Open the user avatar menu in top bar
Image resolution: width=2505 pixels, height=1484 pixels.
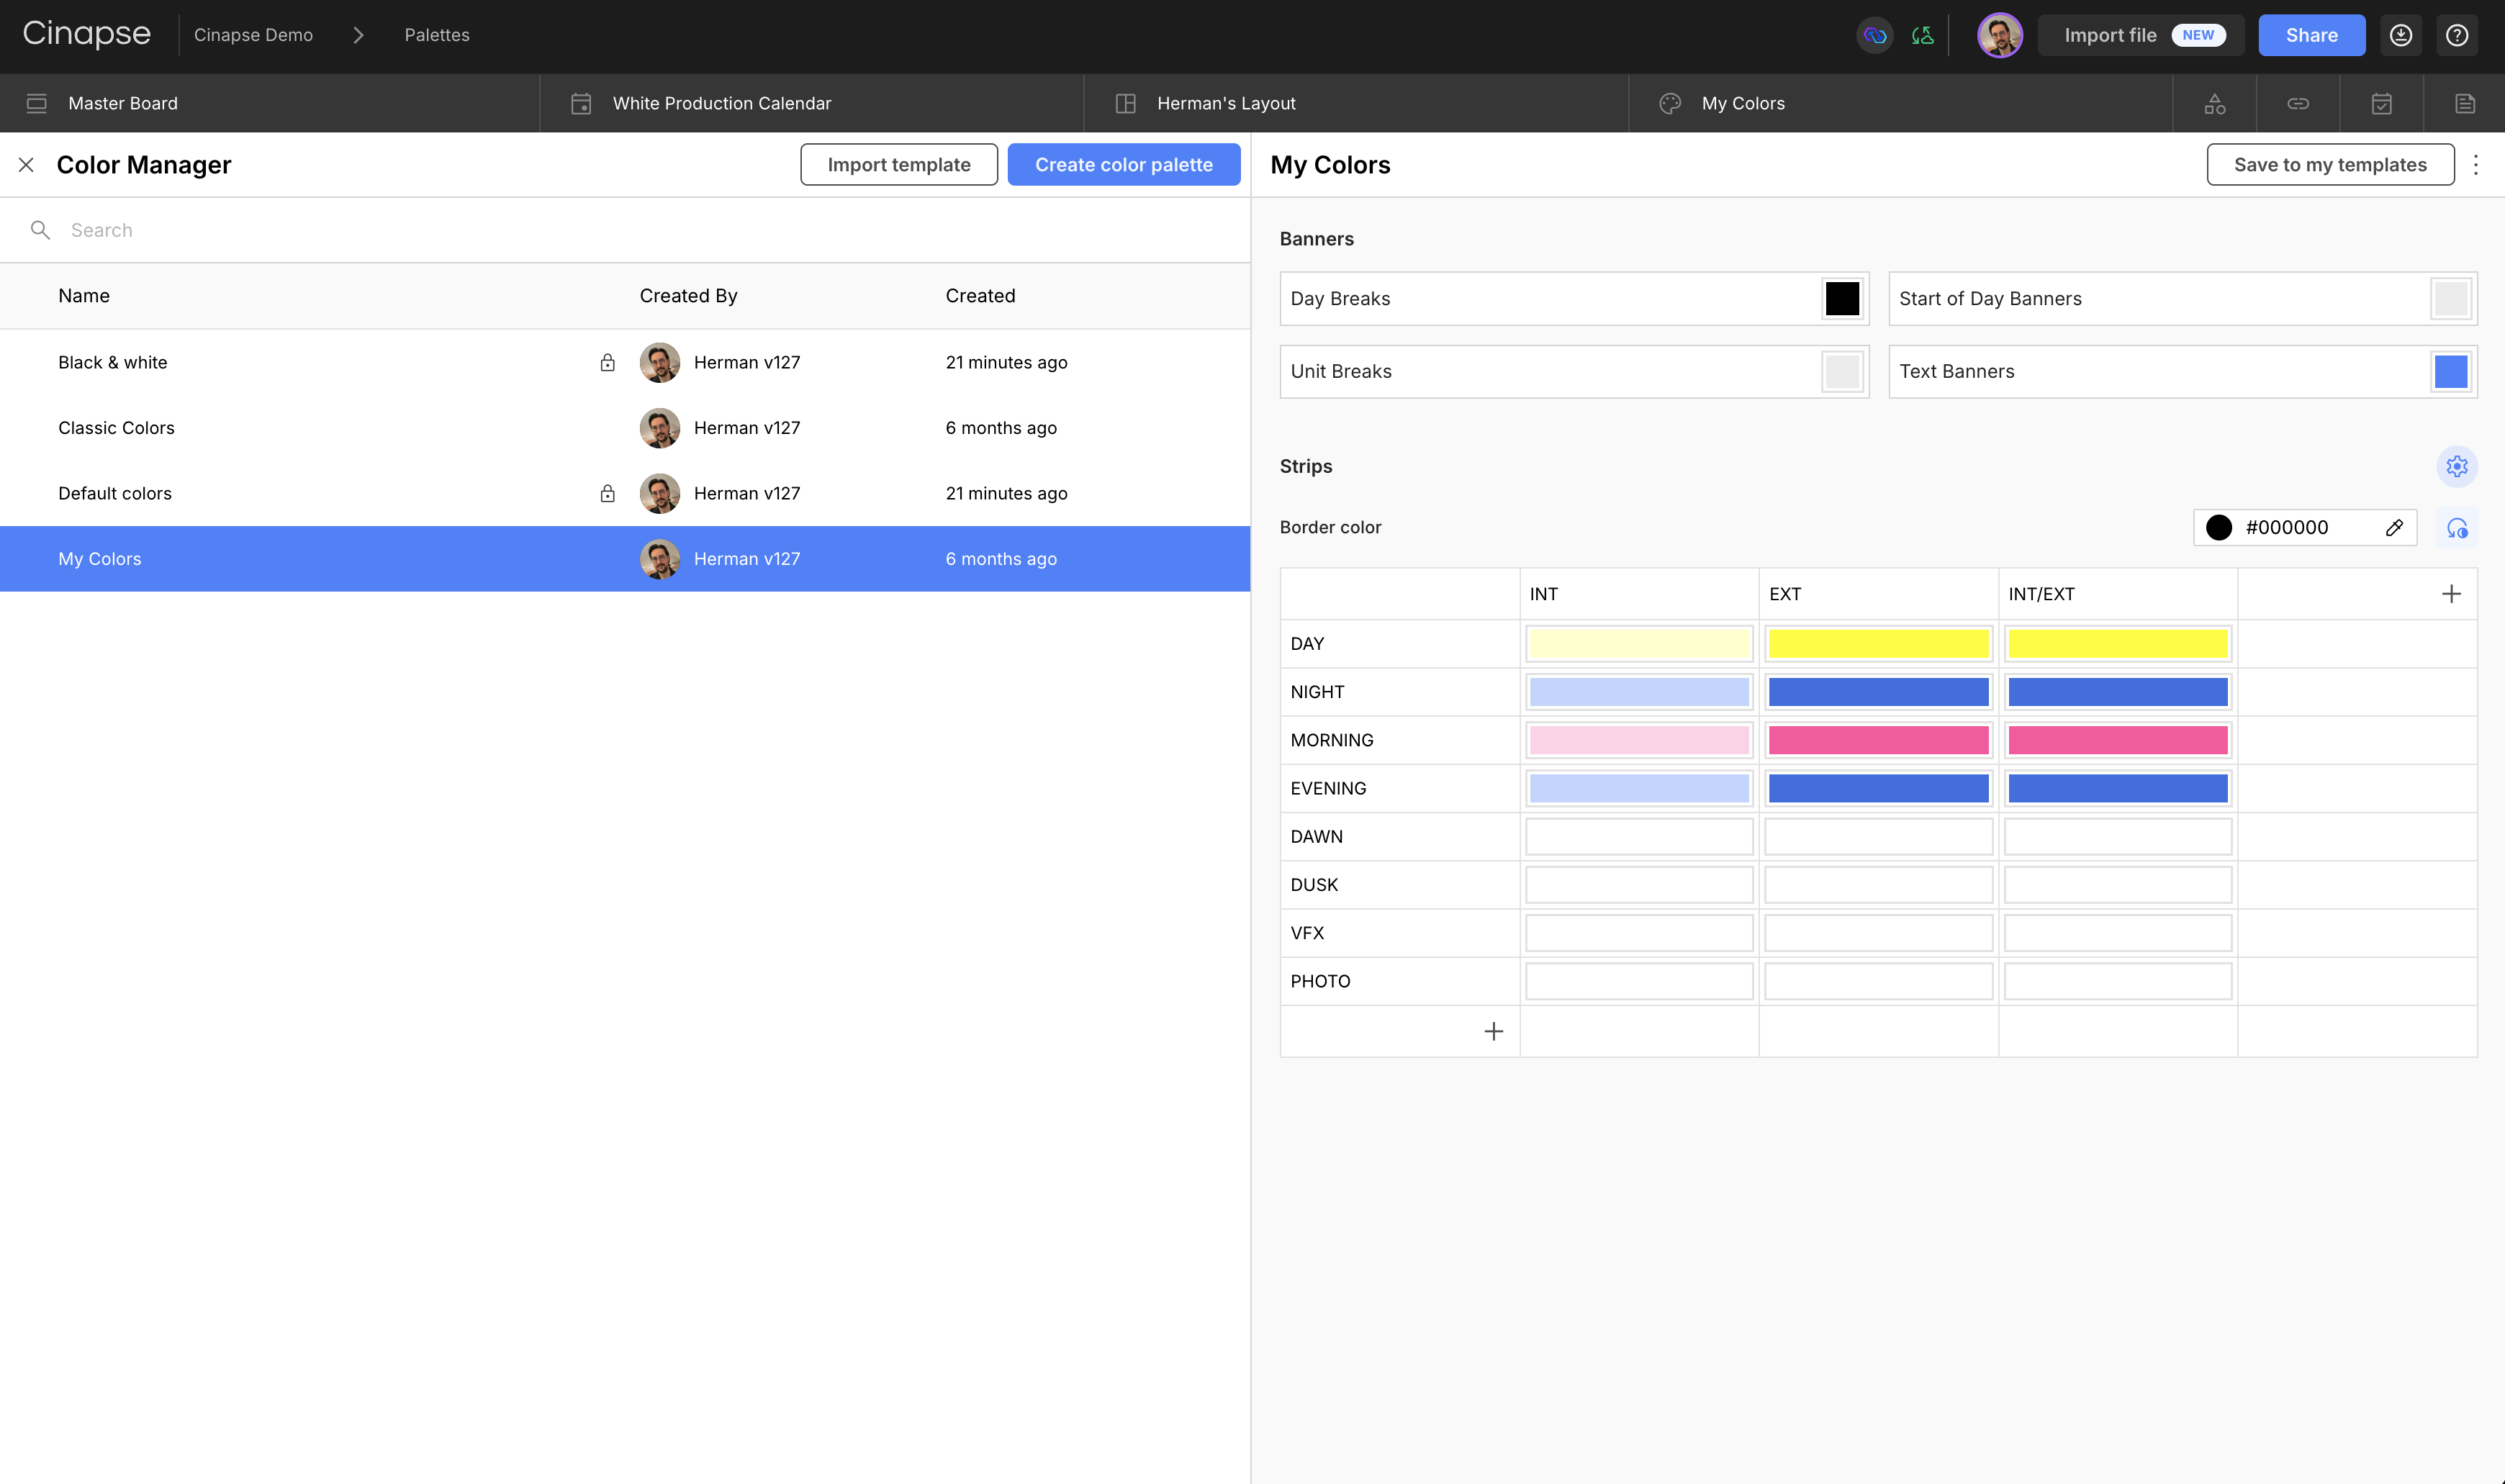coord(1999,35)
